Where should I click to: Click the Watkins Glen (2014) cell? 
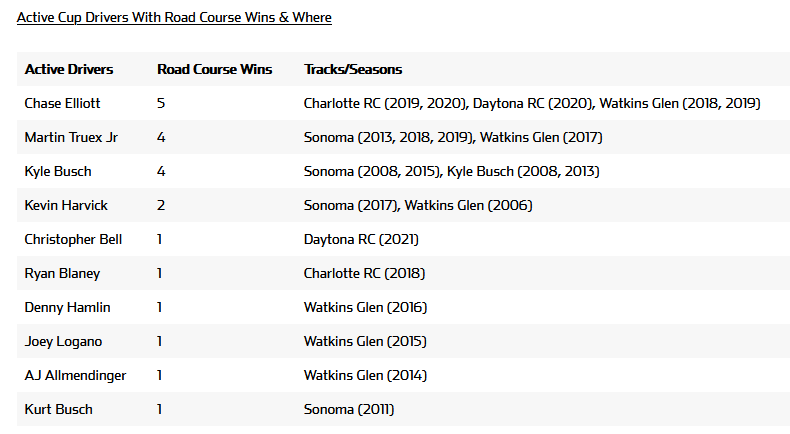[x=365, y=375]
